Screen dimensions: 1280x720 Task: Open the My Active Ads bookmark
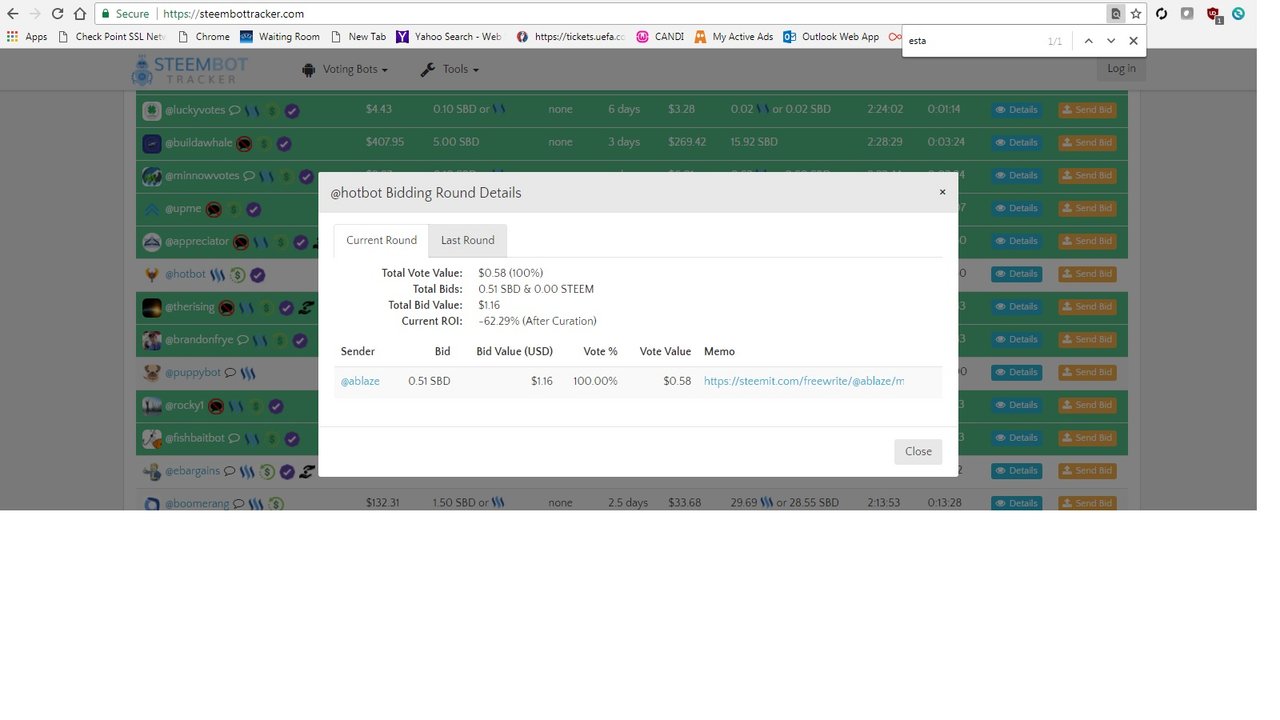point(734,37)
